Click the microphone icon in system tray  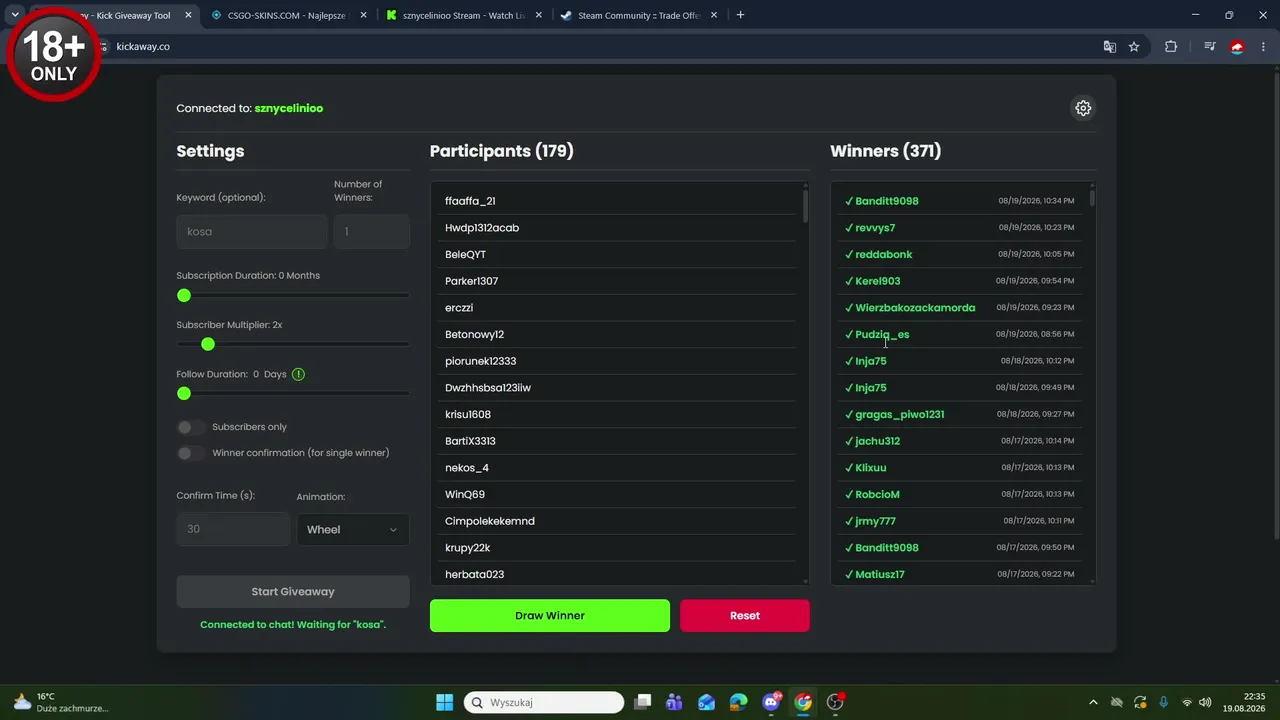pos(1163,702)
